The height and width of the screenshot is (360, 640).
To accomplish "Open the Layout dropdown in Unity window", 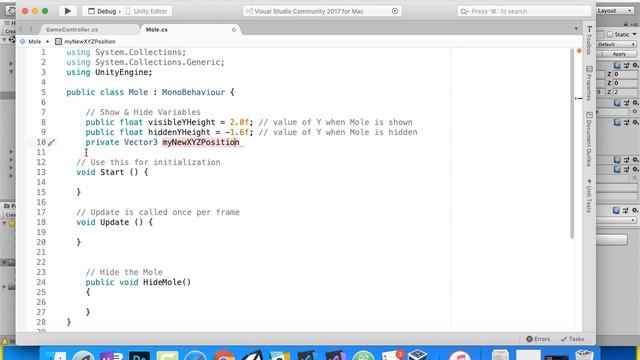I will coord(616,11).
